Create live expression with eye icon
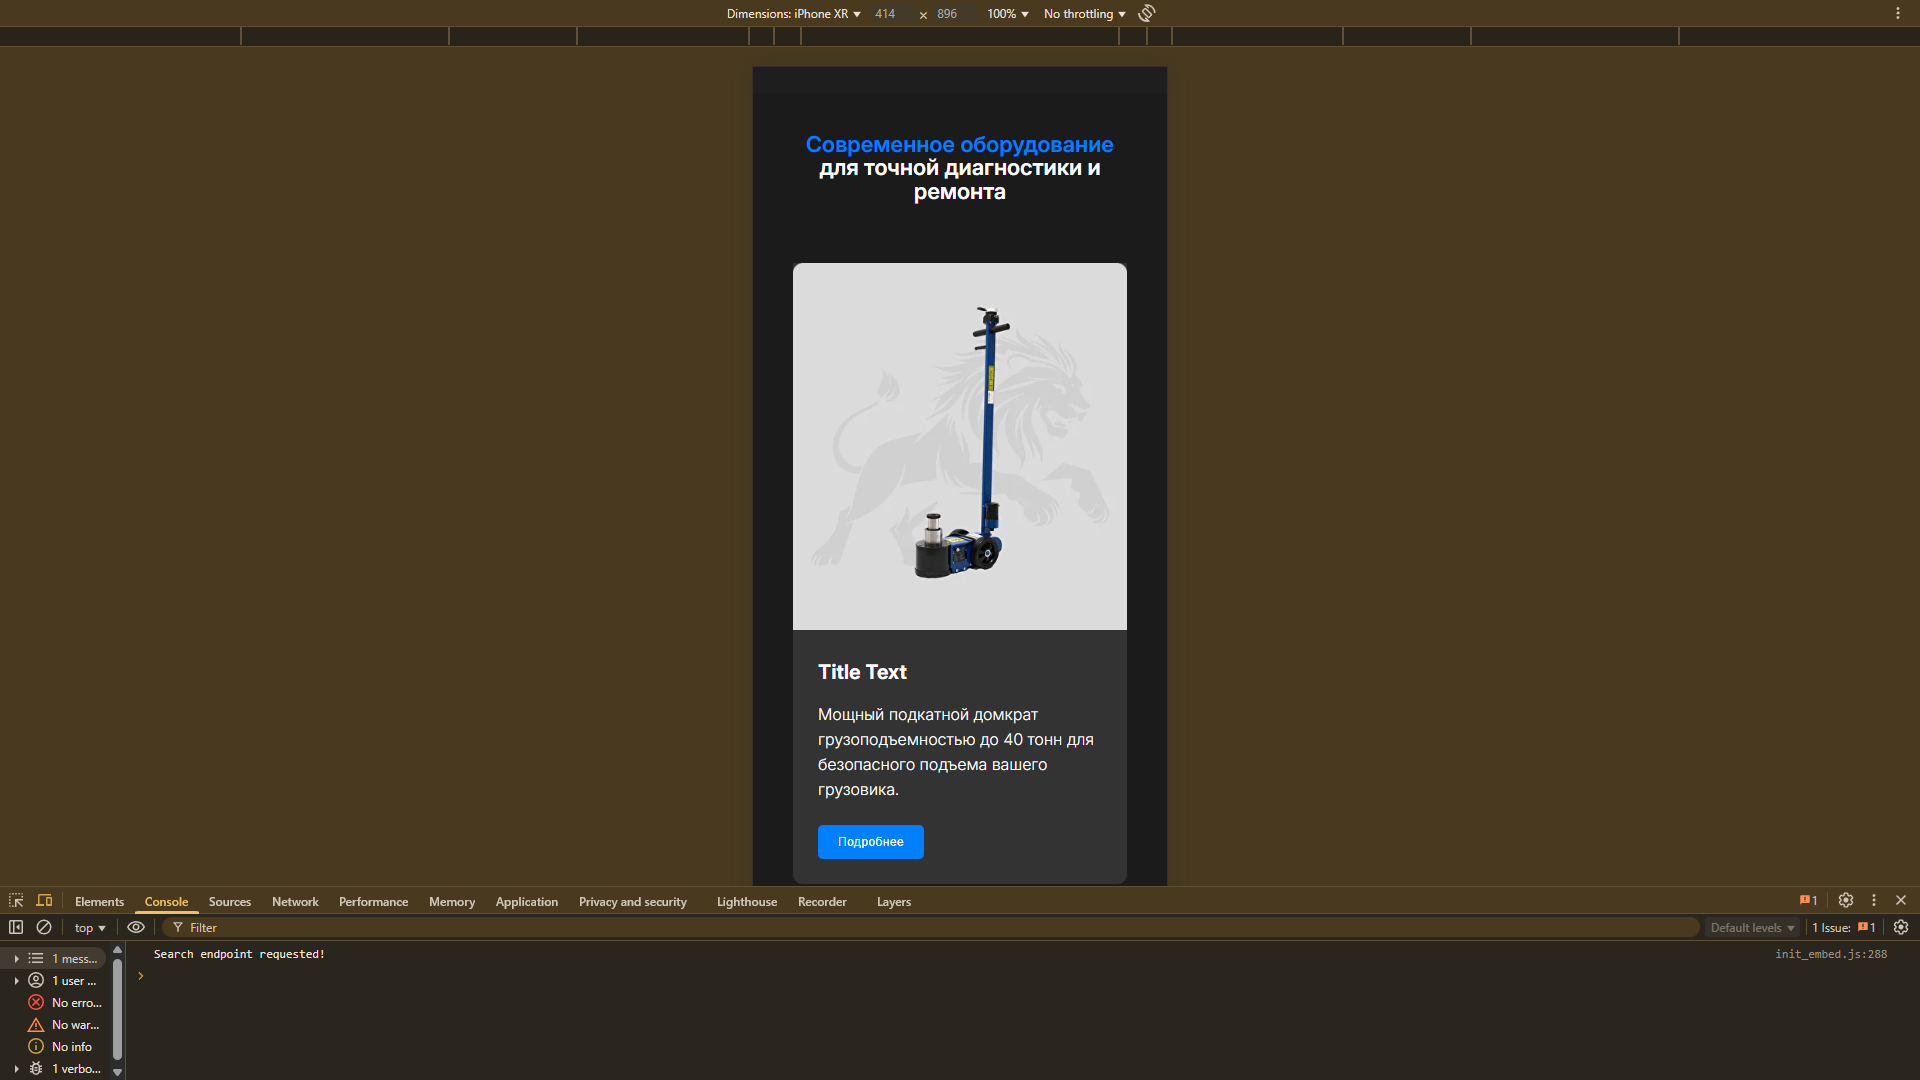The image size is (1920, 1080). point(136,928)
